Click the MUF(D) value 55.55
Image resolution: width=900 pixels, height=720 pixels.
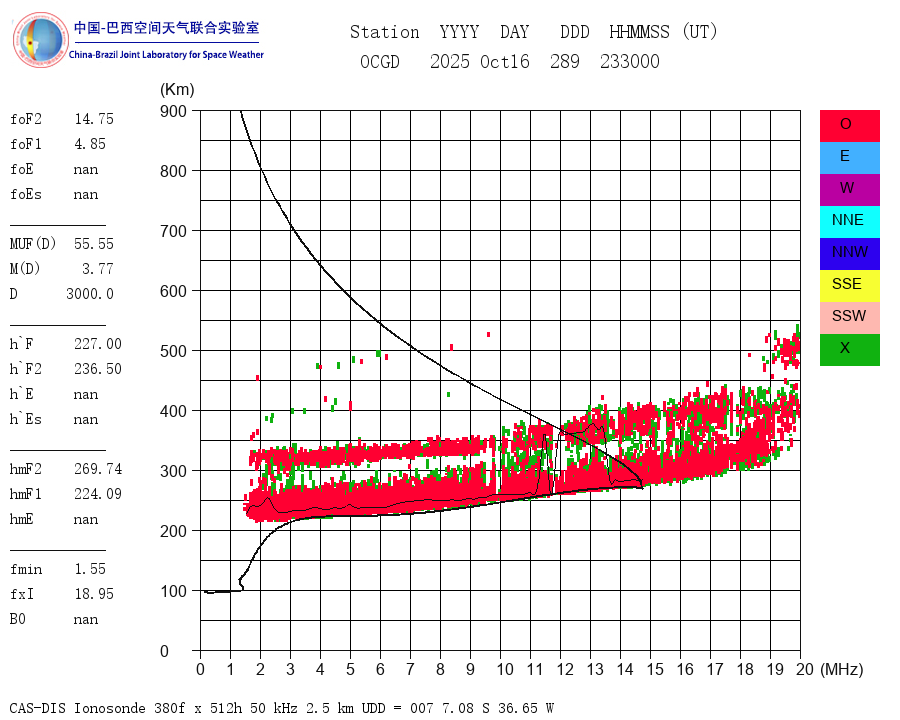94,244
